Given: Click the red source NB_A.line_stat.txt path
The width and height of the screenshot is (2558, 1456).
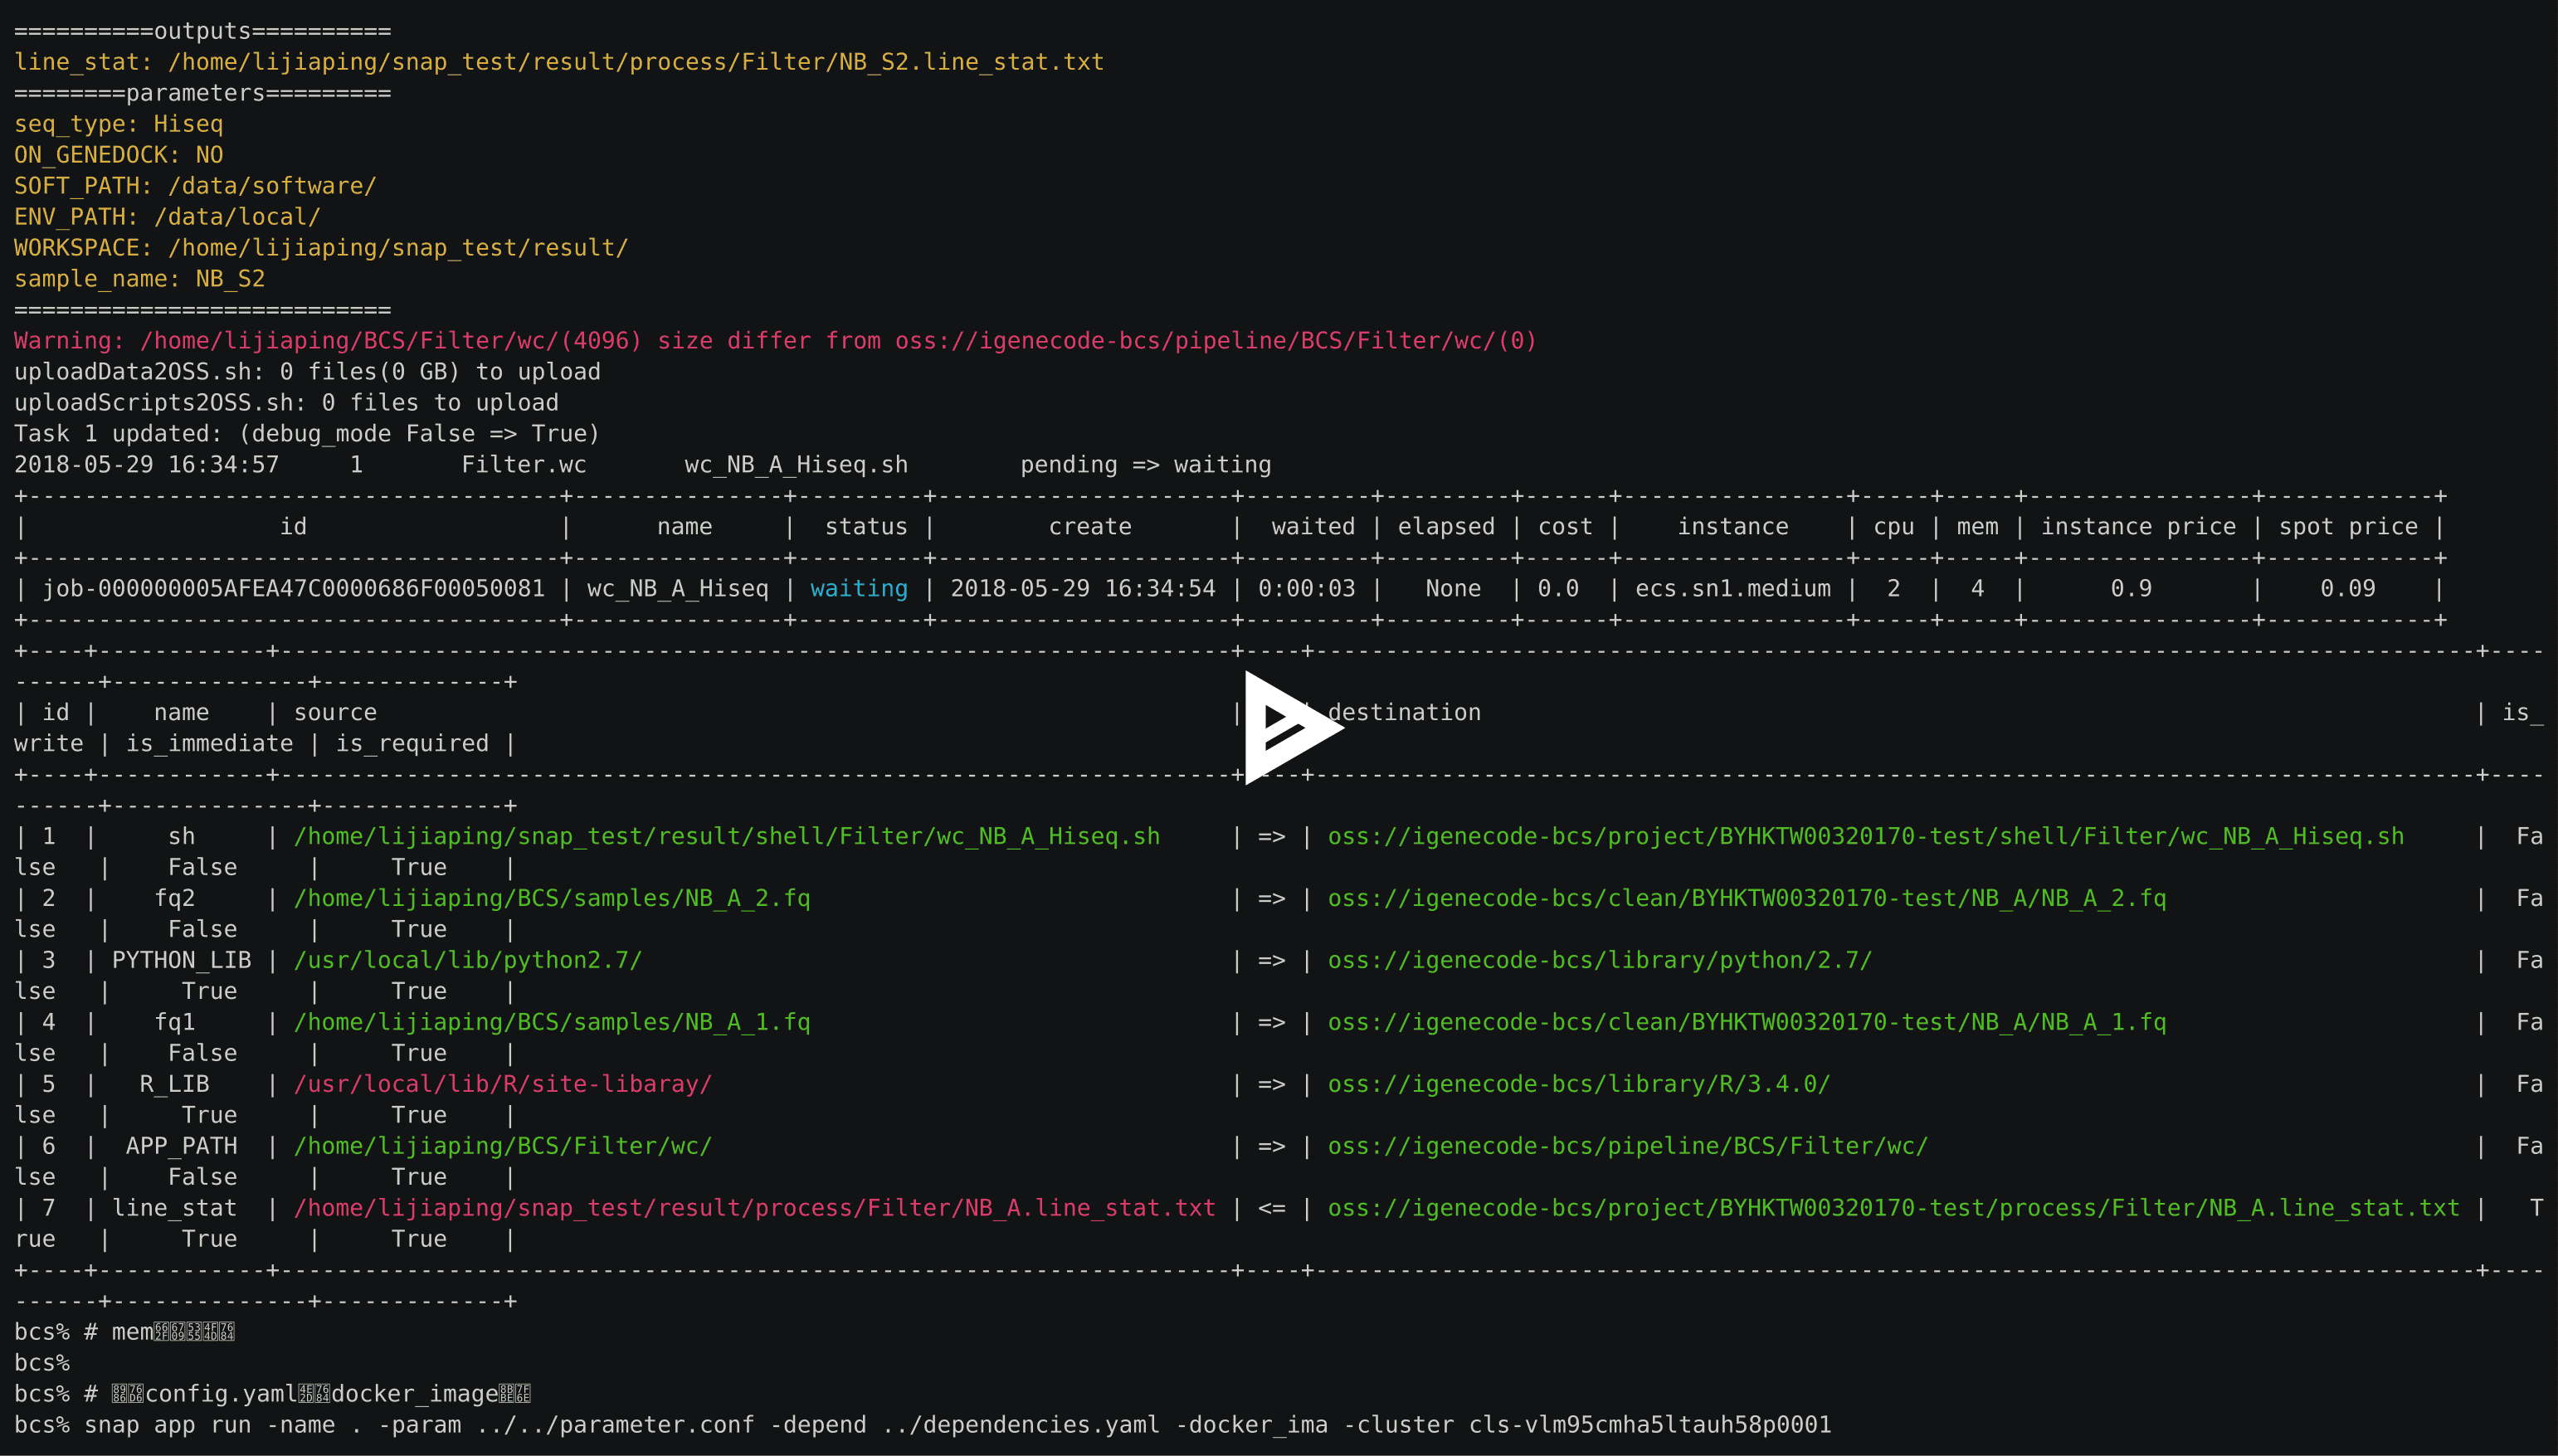Looking at the screenshot, I should (x=755, y=1209).
